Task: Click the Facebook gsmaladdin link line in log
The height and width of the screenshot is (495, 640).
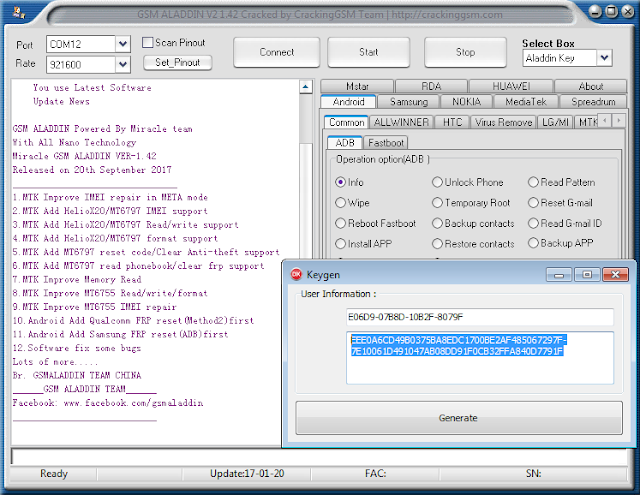Action: coord(108,403)
